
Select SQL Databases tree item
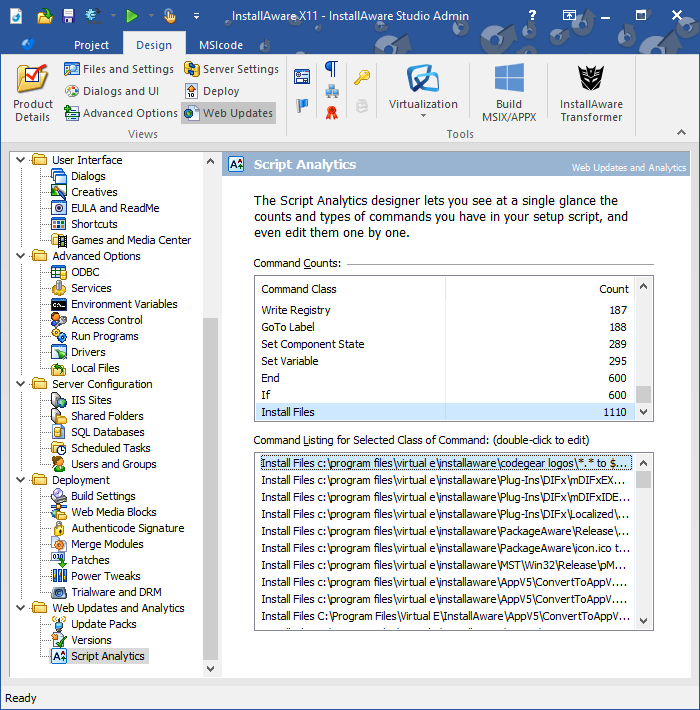point(108,432)
